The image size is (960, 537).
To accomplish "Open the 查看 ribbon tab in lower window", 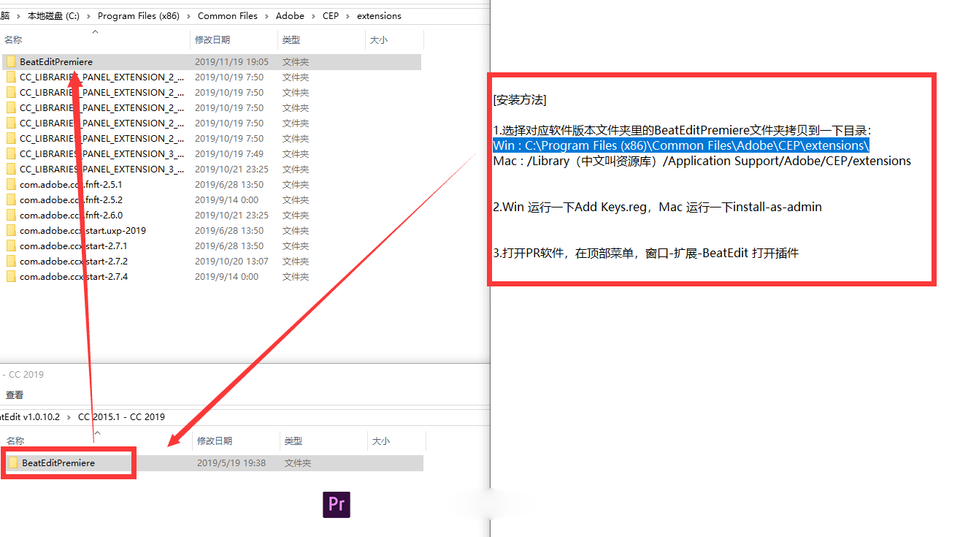I will pos(15,395).
